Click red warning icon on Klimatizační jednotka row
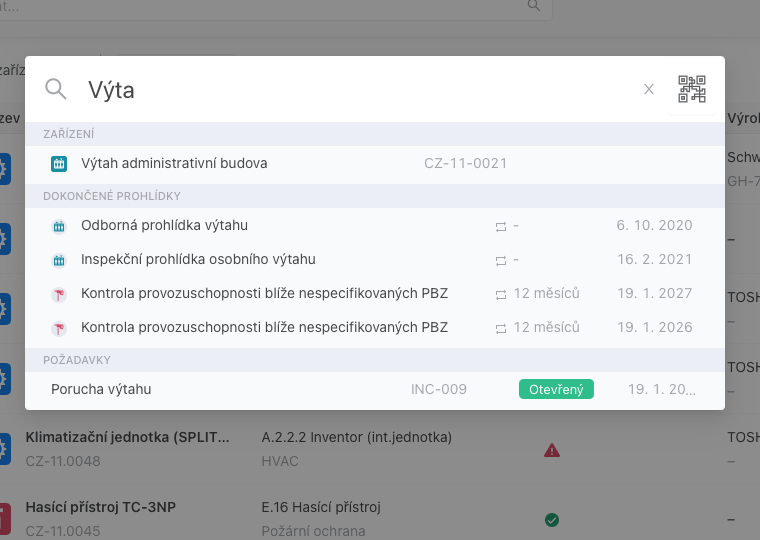This screenshot has width=760, height=540. [x=551, y=450]
